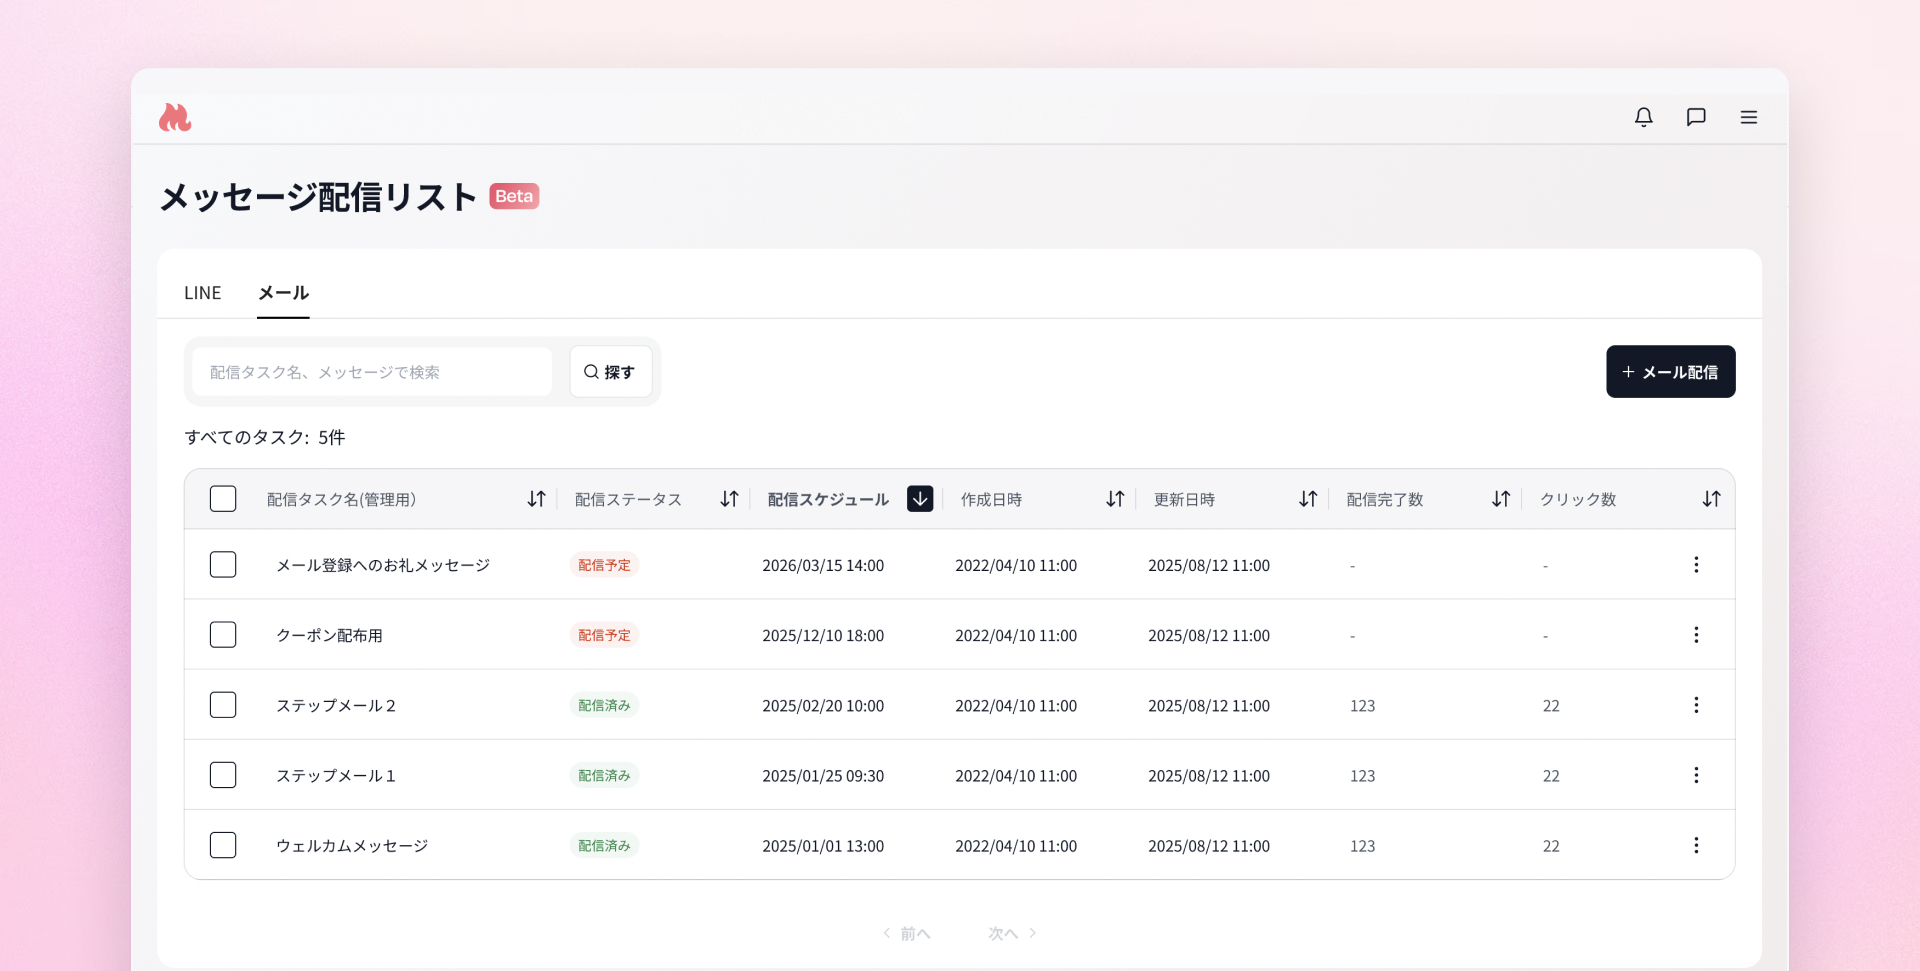This screenshot has height=971, width=1920.
Task: Go to the next page with 次へ
Action: coord(1012,933)
